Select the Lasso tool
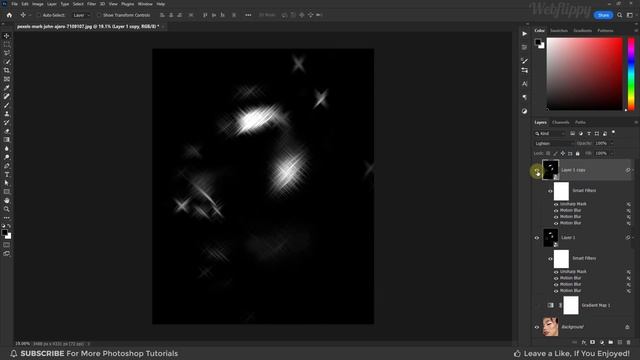This screenshot has height=360, width=640. click(7, 53)
